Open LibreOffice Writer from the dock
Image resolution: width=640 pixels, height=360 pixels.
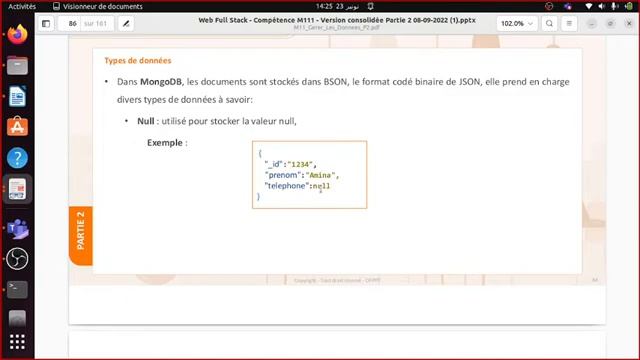point(17,96)
